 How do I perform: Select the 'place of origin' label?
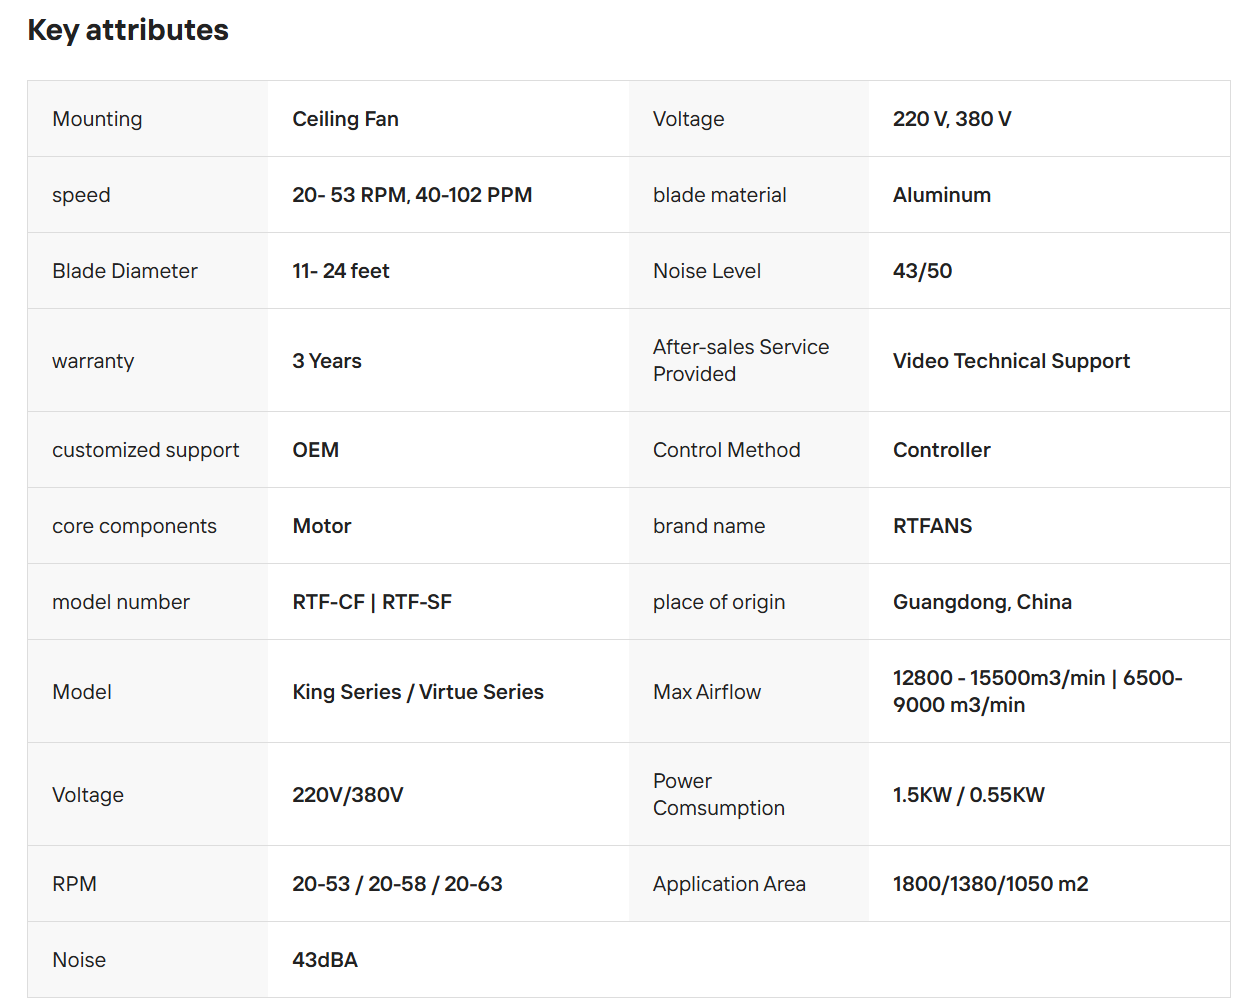click(x=719, y=602)
